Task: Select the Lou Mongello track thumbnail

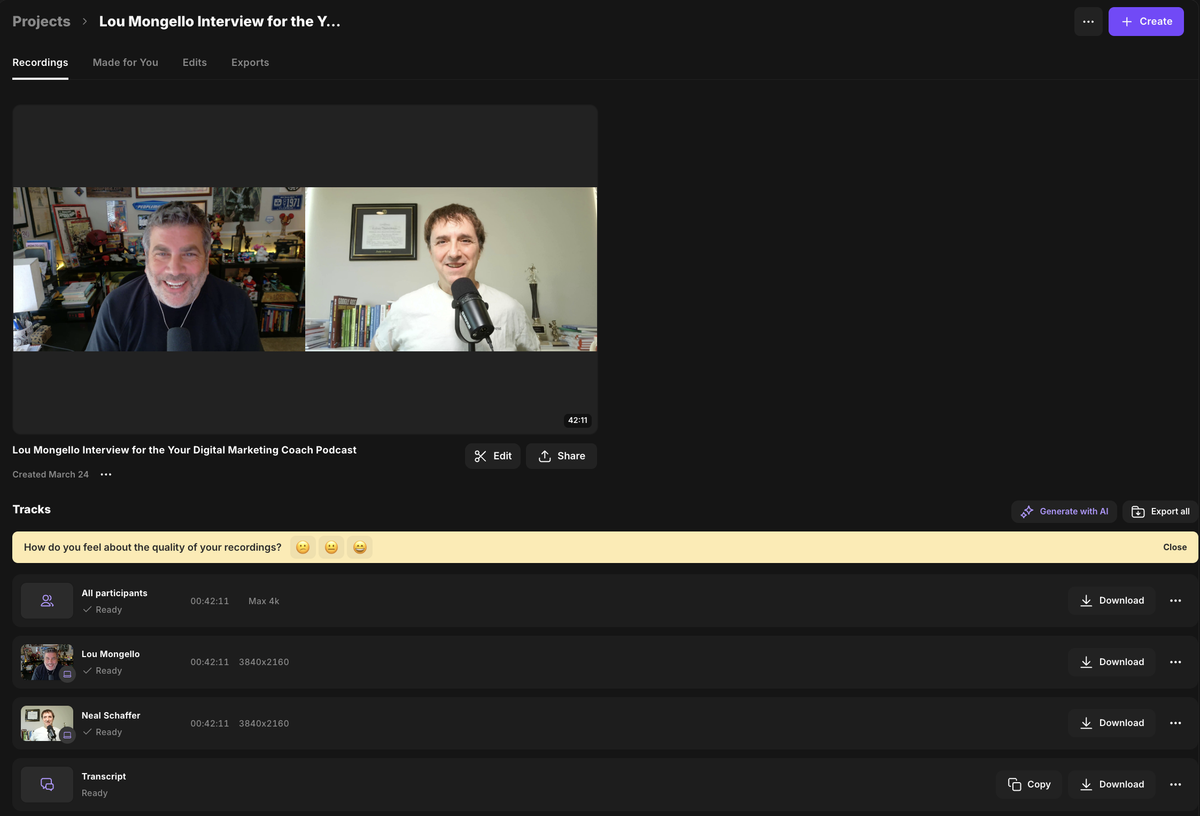Action: (47, 662)
